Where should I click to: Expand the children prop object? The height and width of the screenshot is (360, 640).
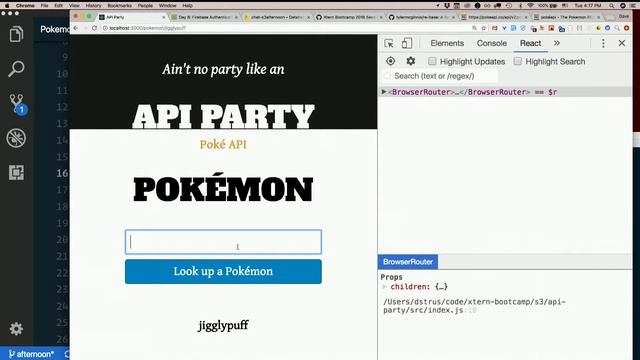384,287
